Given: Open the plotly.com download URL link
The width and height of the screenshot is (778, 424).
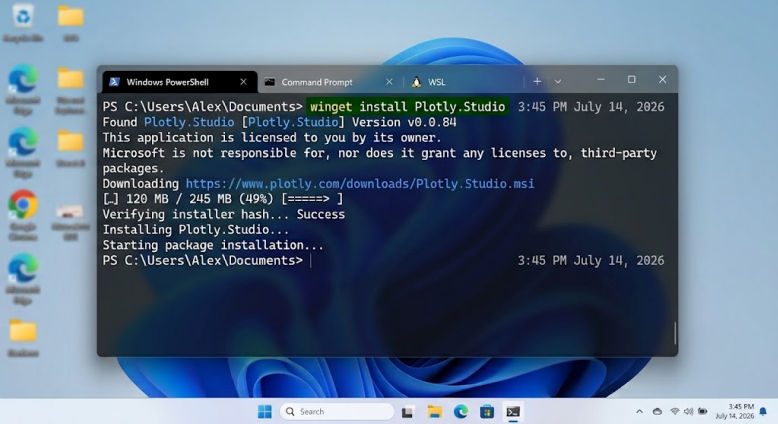Looking at the screenshot, I should (x=360, y=184).
